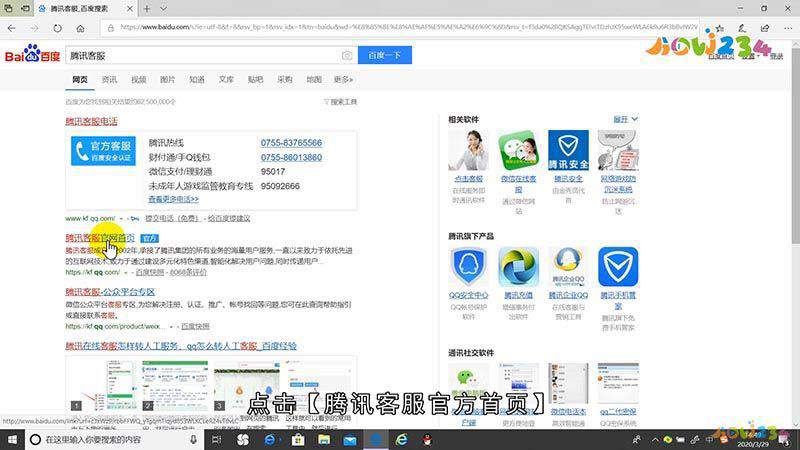800x450 pixels.
Task: Expand 展开 in 相关软件 section
Action: pos(626,119)
